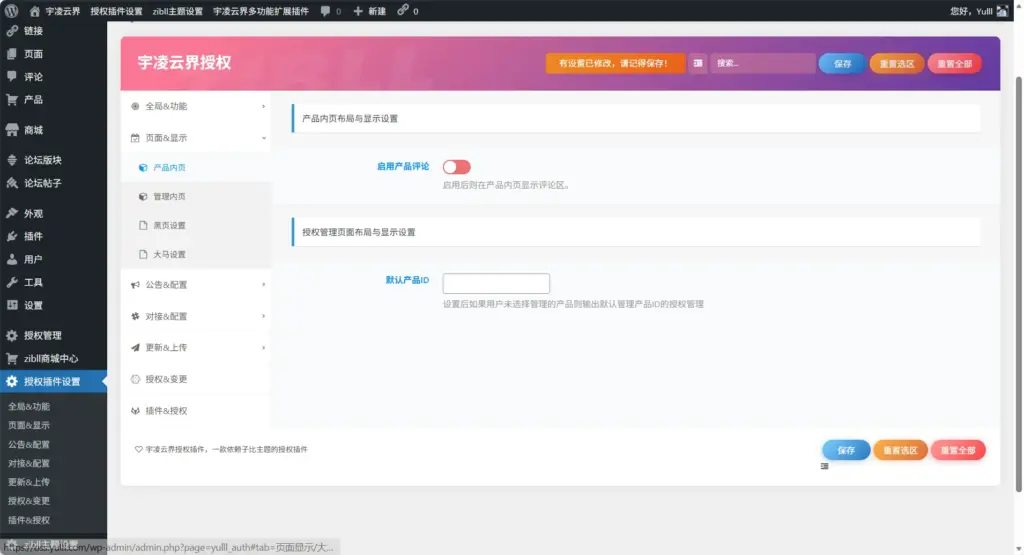1024x555 pixels.
Task: Click the 外观 paintbrush icon in sidebar
Action: [x=12, y=214]
